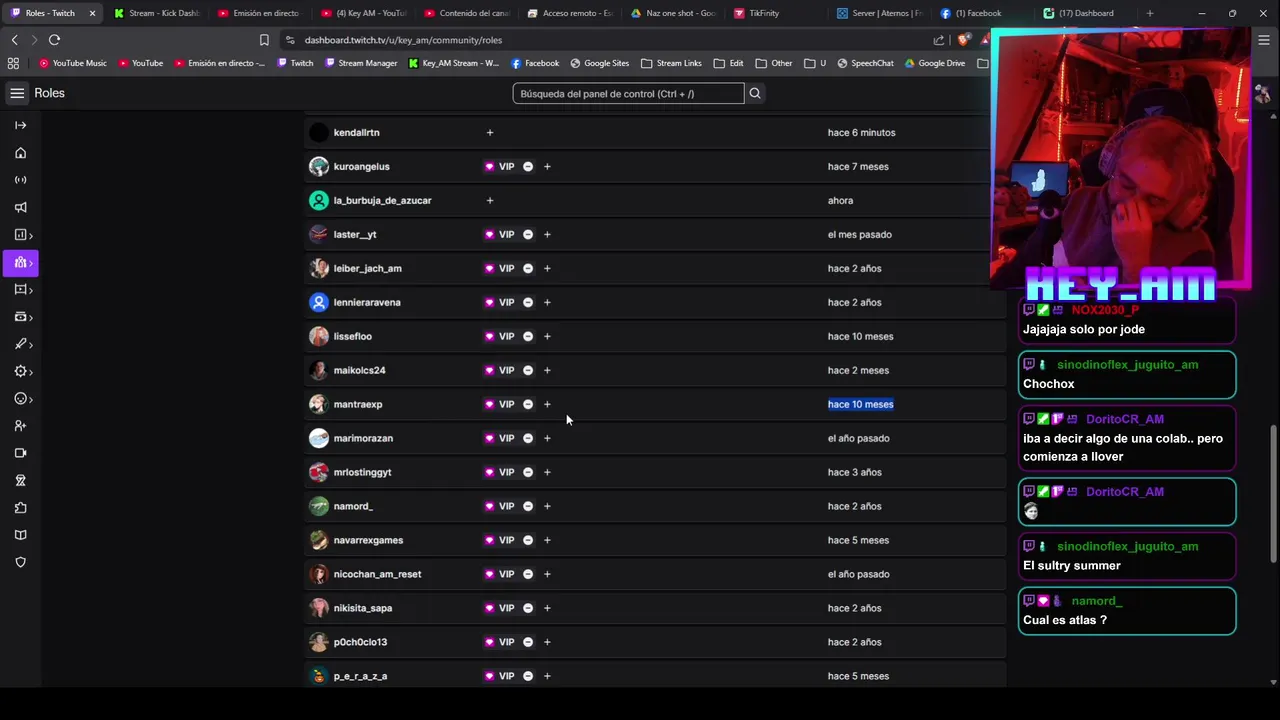Bookmark this page with the bookmark icon

264,40
